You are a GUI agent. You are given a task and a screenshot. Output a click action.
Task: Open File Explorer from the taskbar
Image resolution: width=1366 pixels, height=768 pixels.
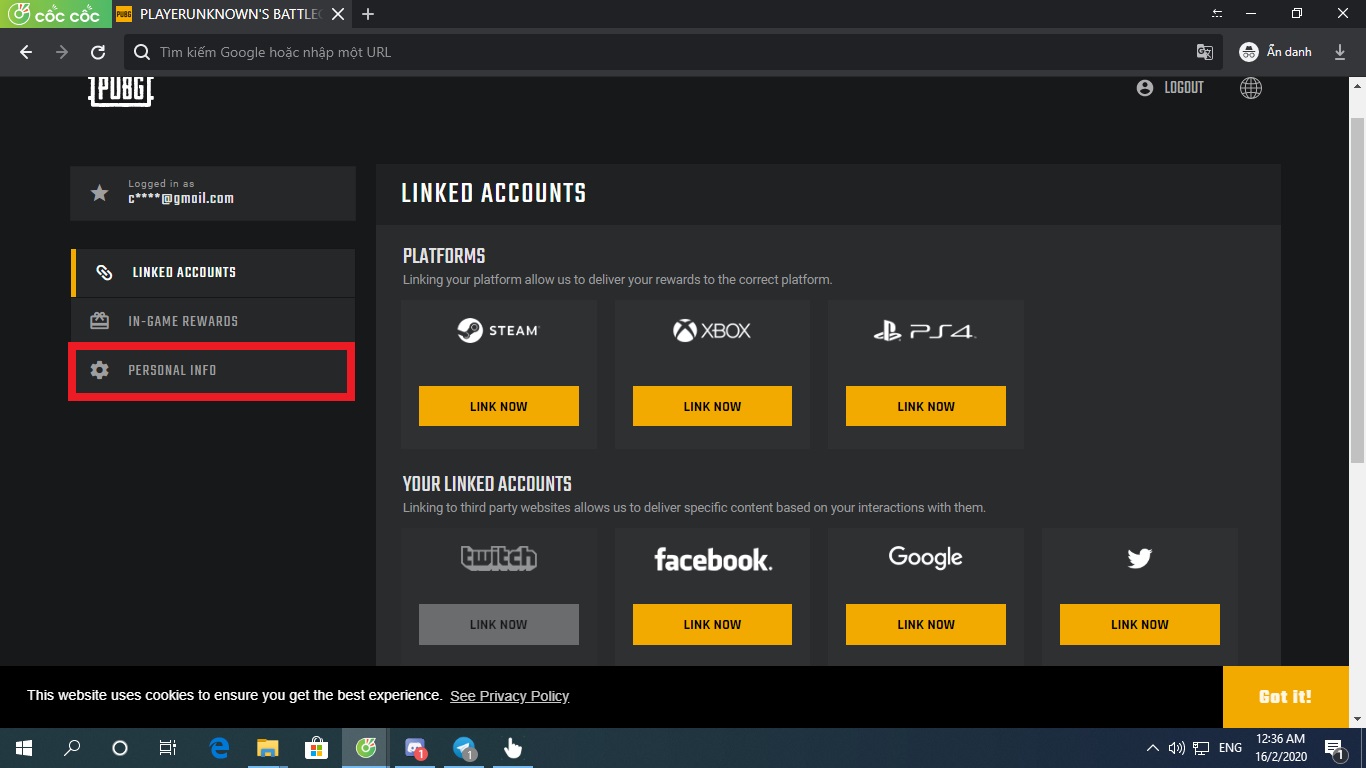tap(268, 748)
